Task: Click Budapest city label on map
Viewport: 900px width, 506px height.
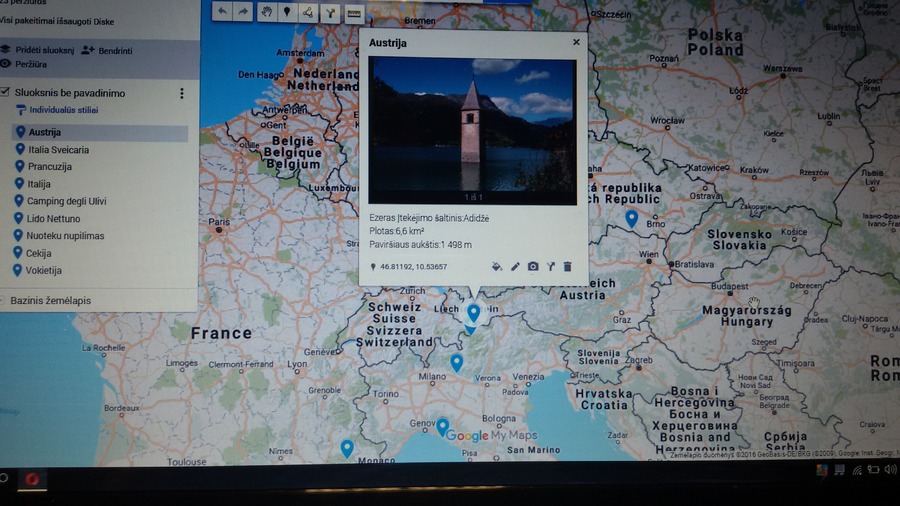Action: point(730,286)
